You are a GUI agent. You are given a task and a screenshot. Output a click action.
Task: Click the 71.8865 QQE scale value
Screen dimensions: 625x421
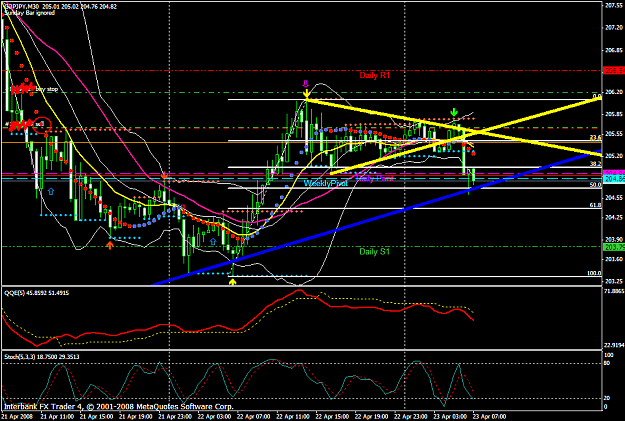(614, 291)
